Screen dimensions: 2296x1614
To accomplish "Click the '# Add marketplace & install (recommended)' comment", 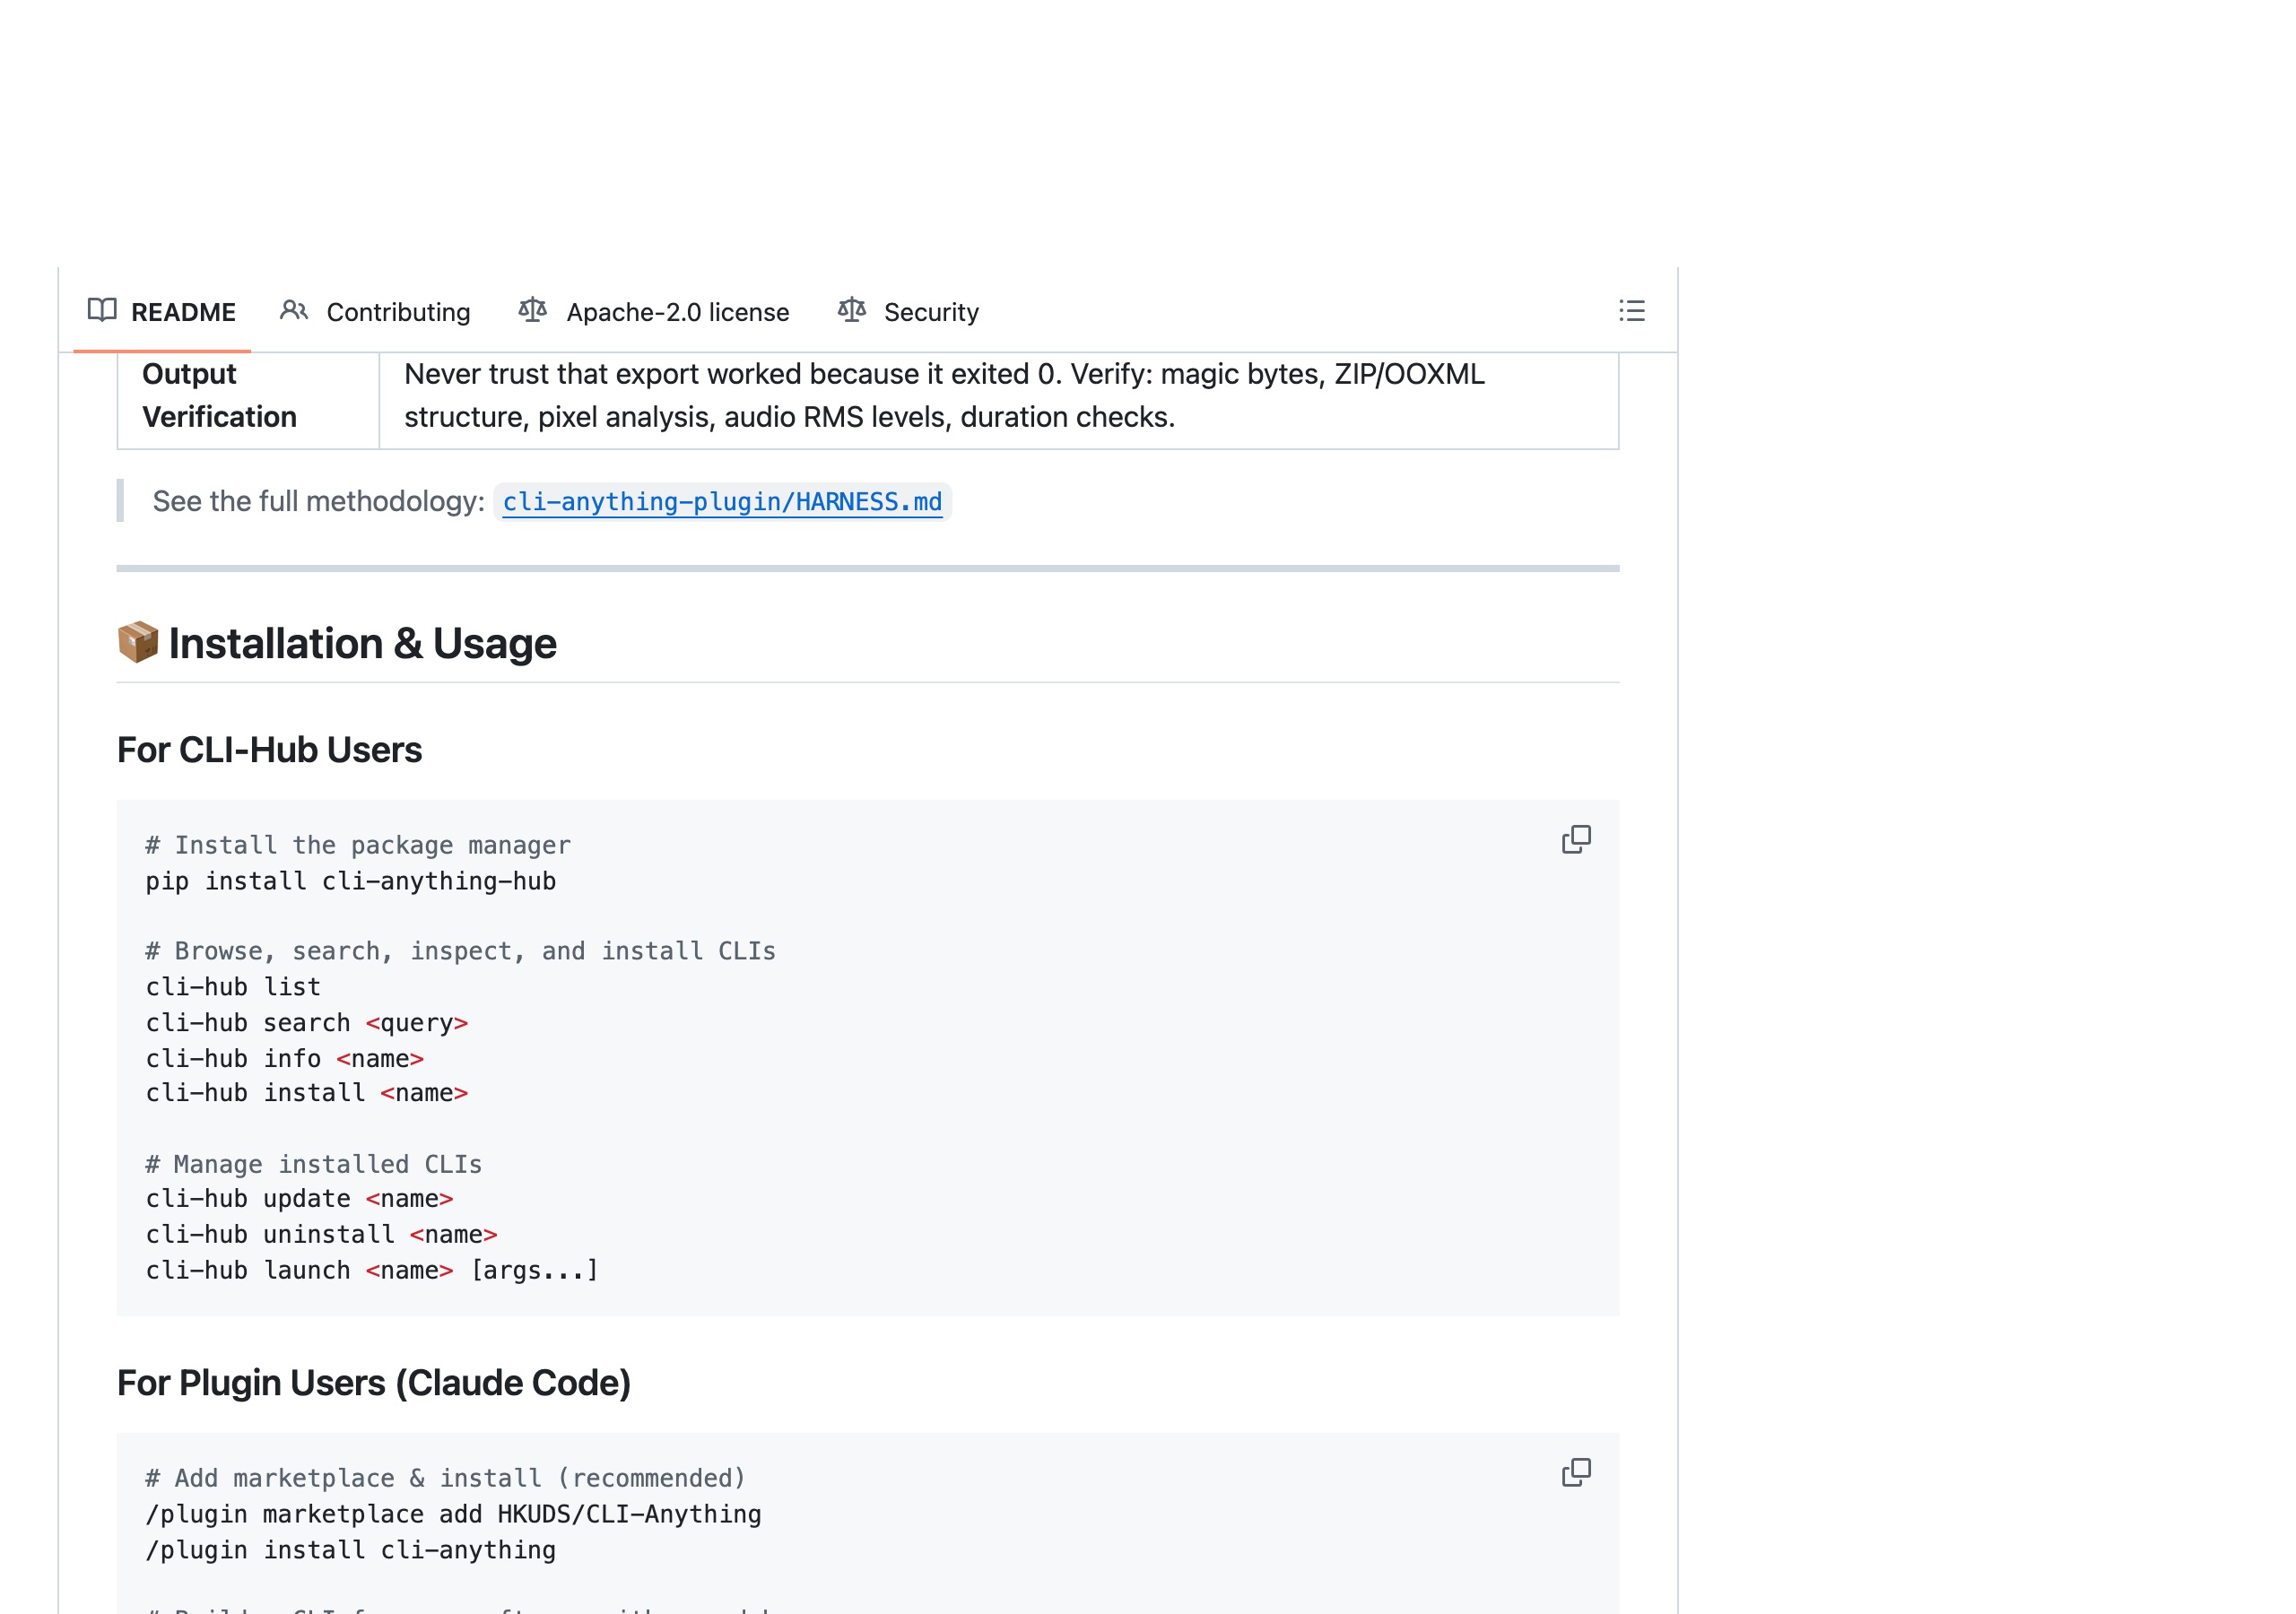I will tap(446, 1478).
